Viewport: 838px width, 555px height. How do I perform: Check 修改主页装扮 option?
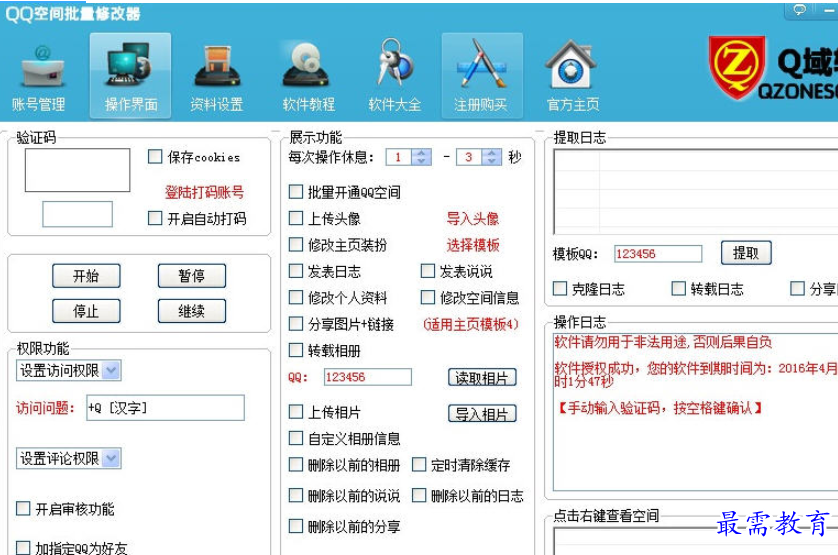point(296,244)
